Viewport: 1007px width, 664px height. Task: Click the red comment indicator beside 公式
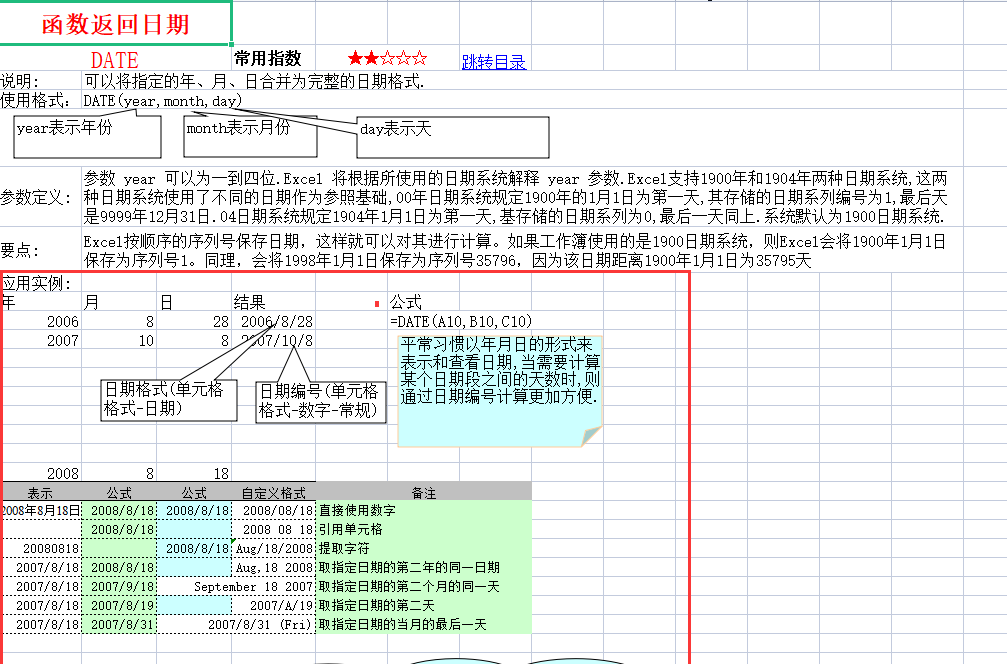[378, 301]
